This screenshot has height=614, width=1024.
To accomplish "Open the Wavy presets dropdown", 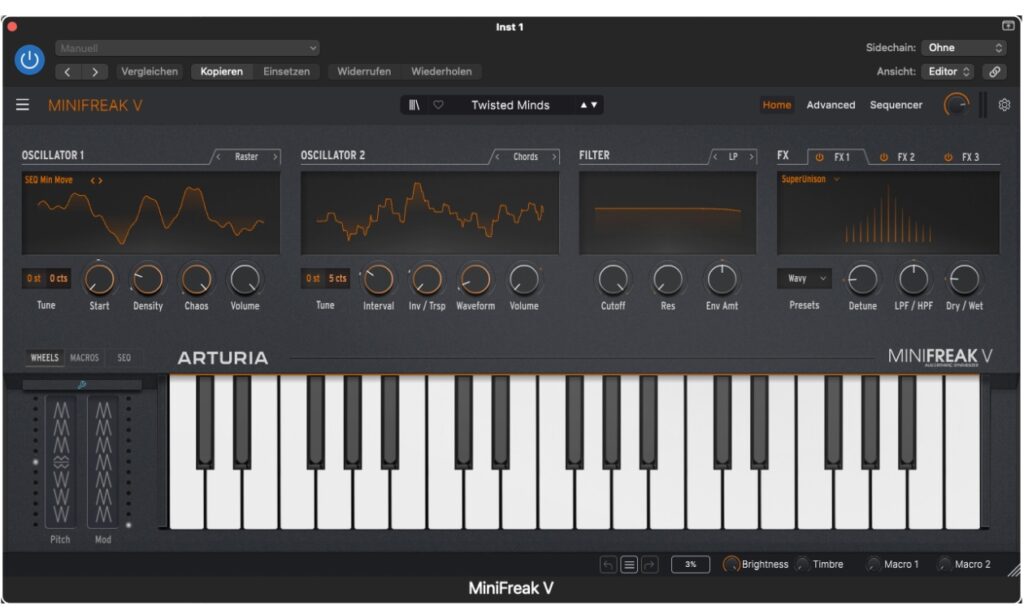I will tap(804, 278).
